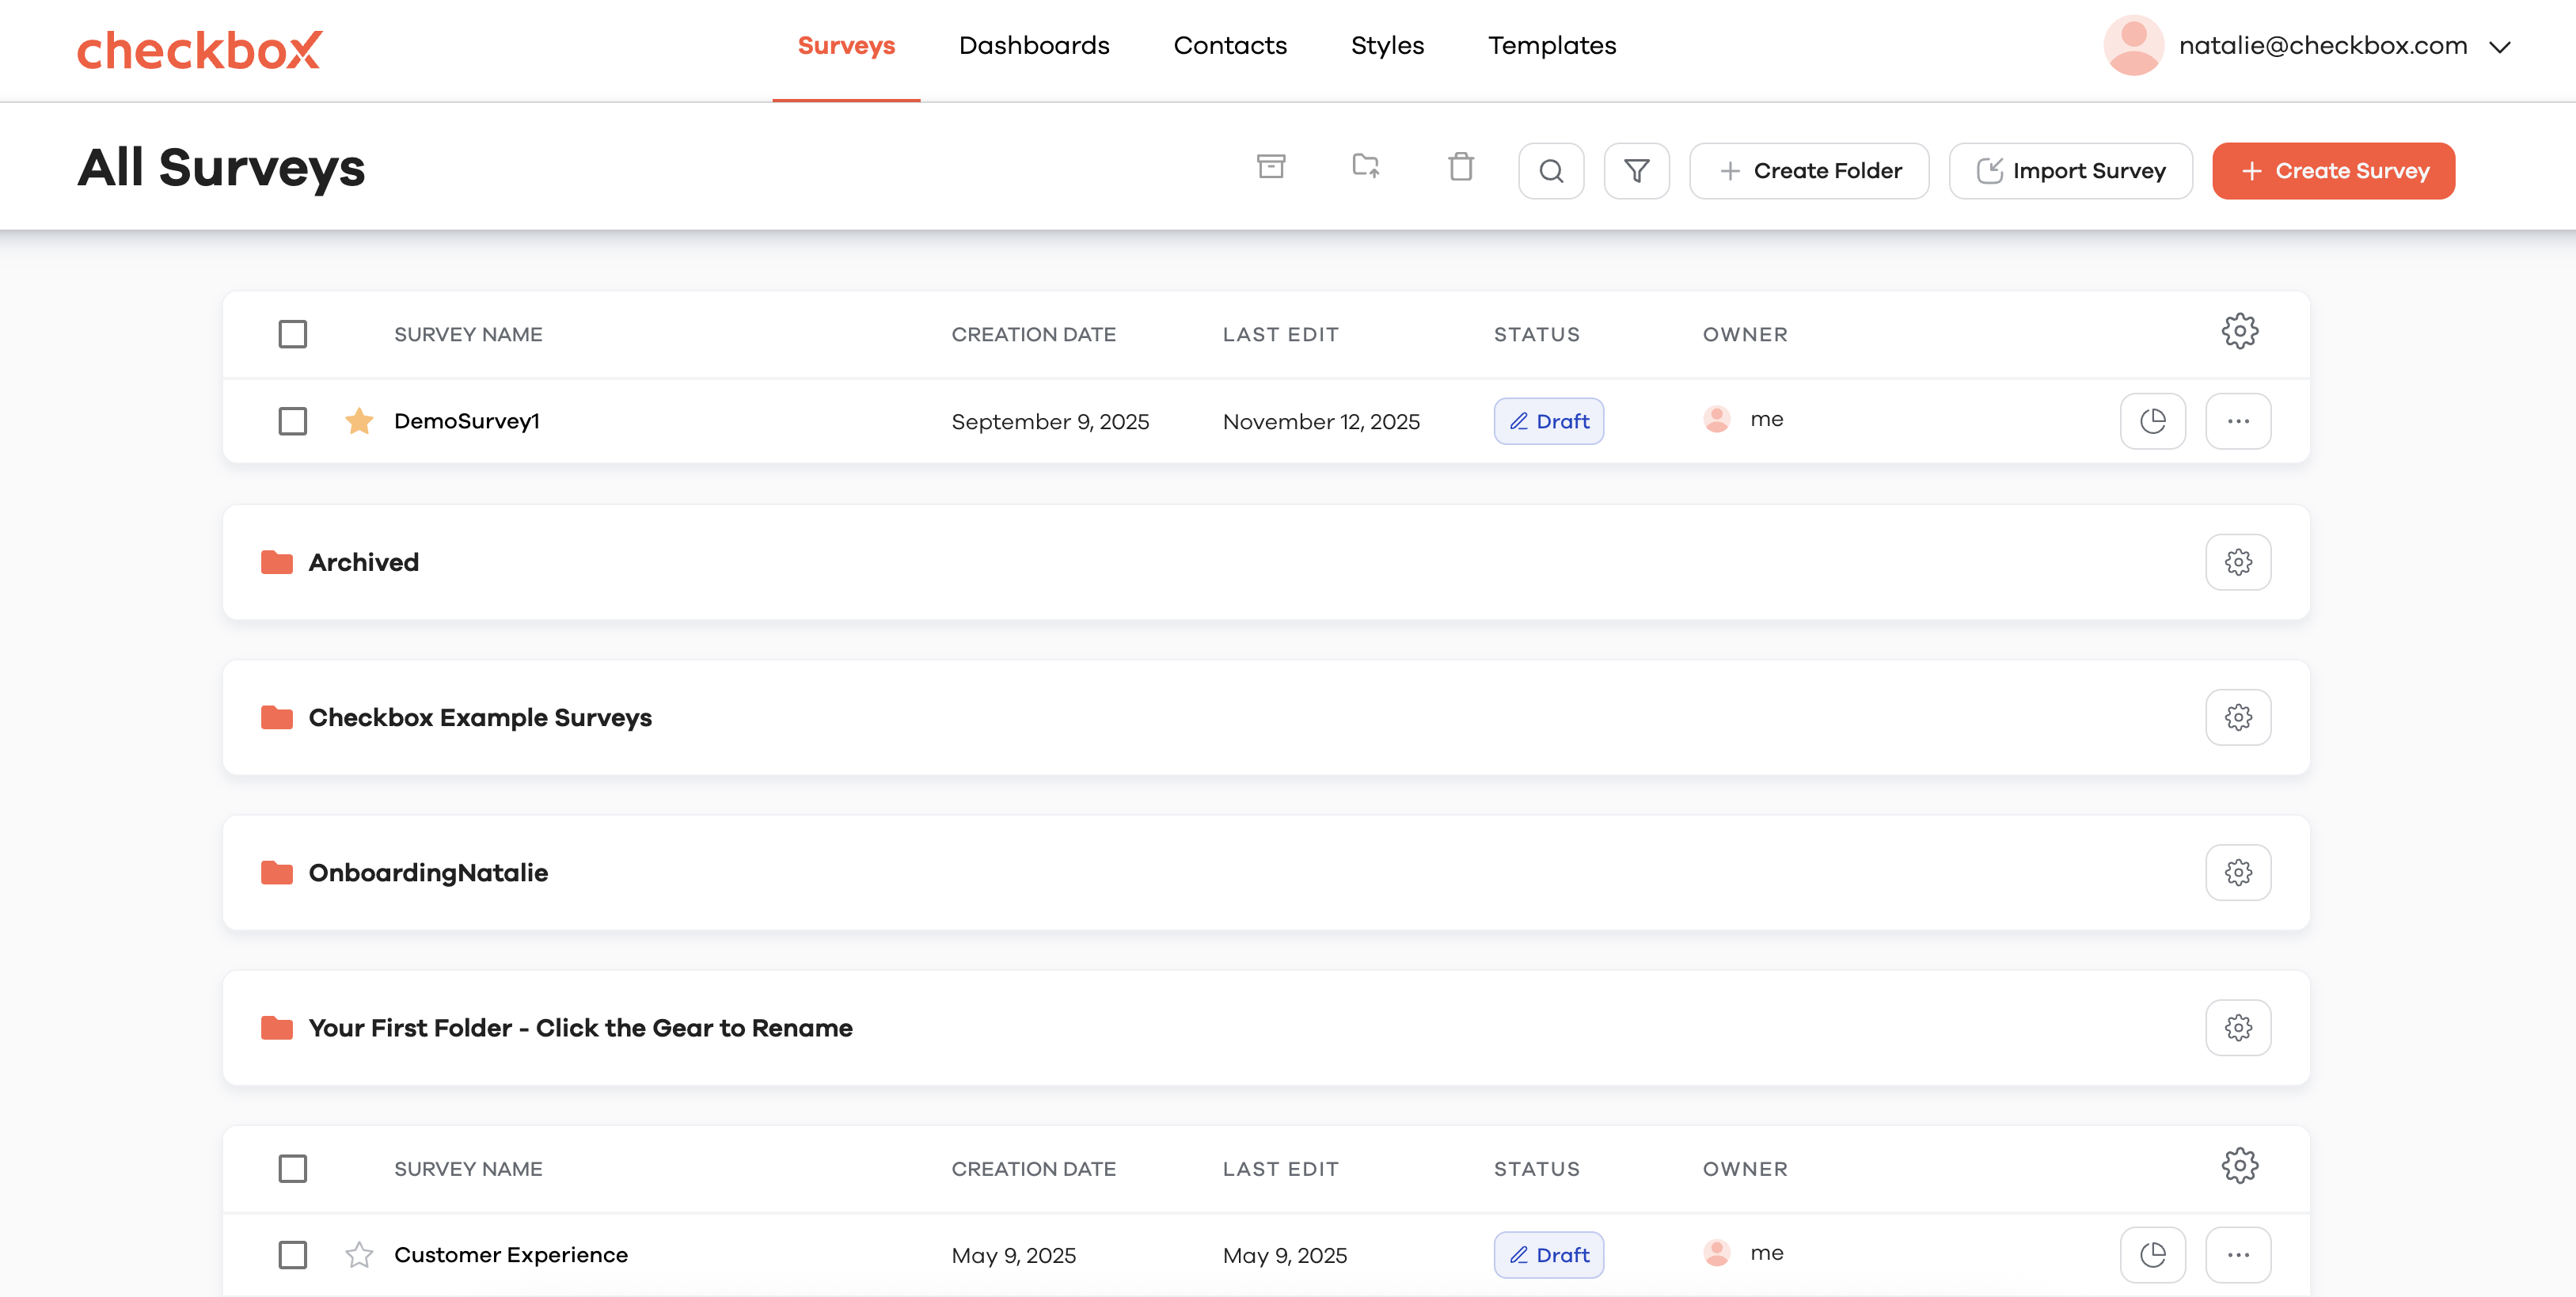
Task: Open the filter funnel options
Action: (1636, 171)
